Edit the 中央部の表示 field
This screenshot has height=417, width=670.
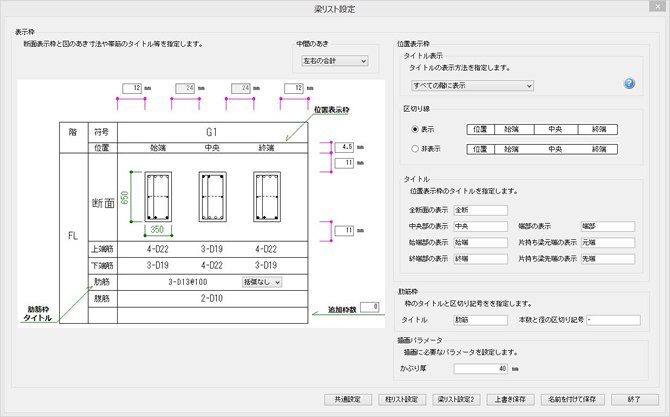tap(481, 226)
